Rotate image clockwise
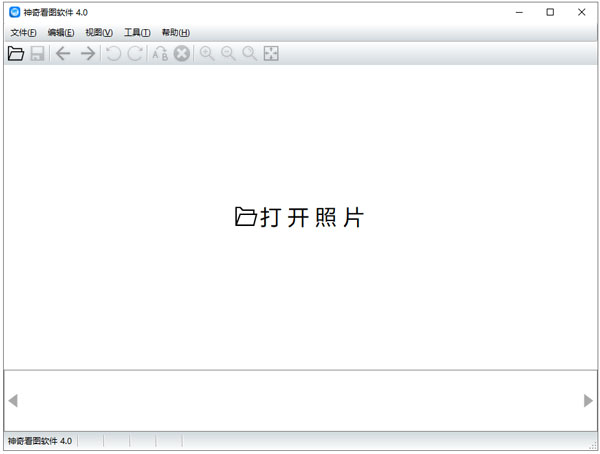 135,54
